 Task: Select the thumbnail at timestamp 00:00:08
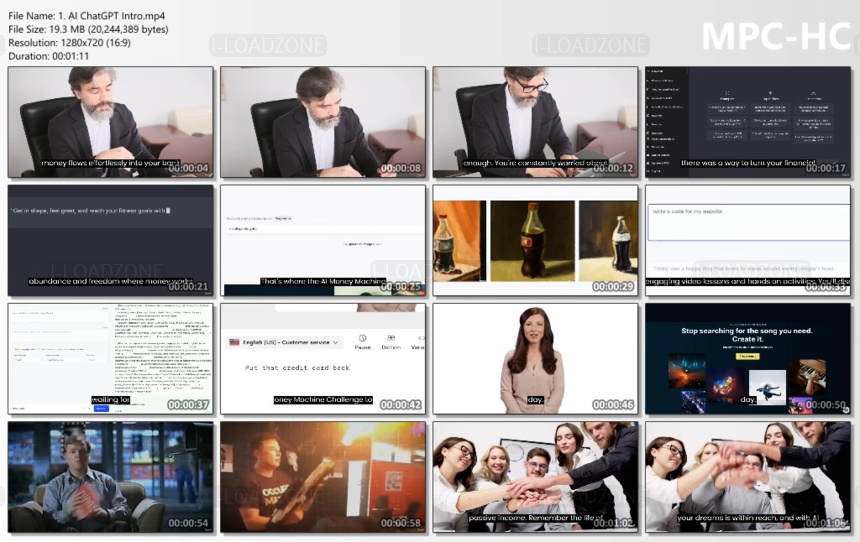tap(323, 122)
